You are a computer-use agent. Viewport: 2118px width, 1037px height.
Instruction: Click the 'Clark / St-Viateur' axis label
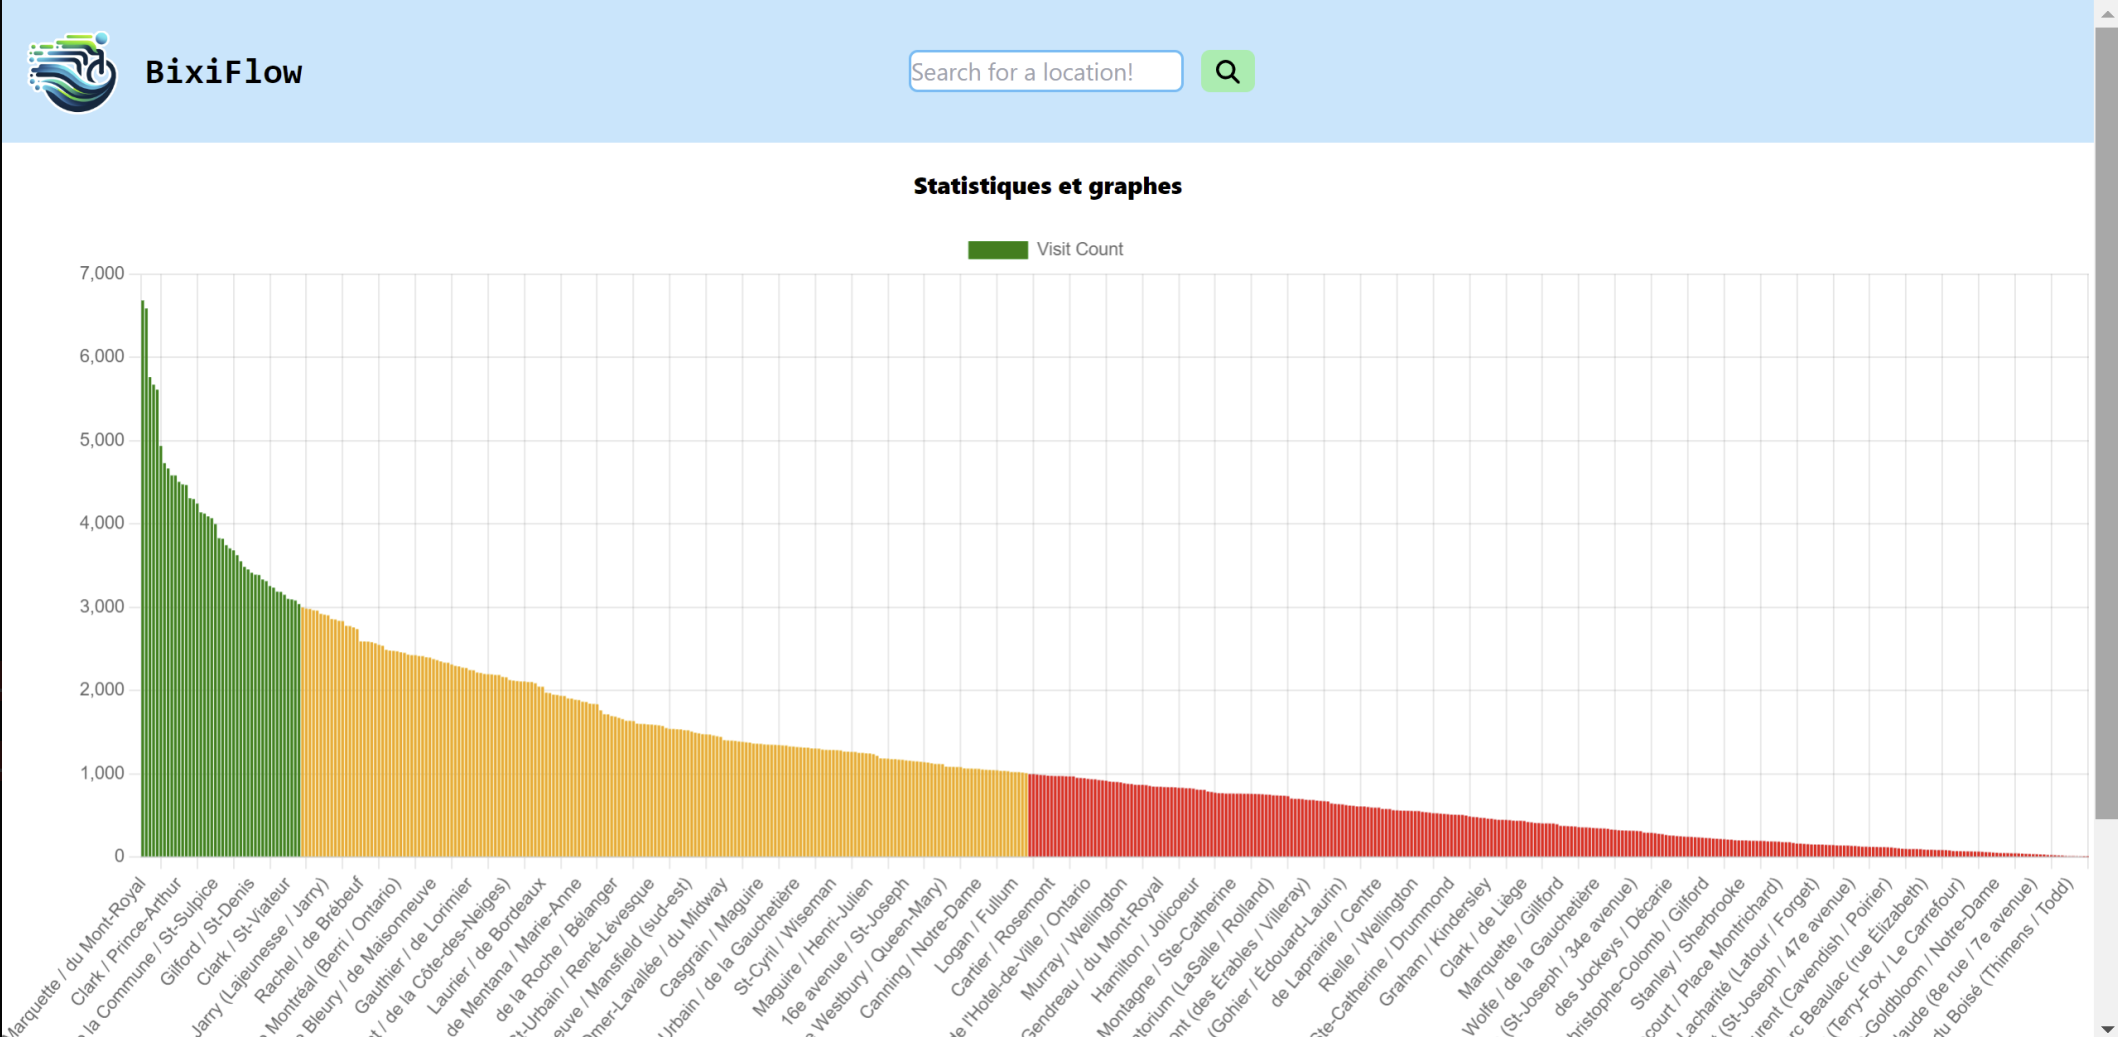[x=244, y=930]
